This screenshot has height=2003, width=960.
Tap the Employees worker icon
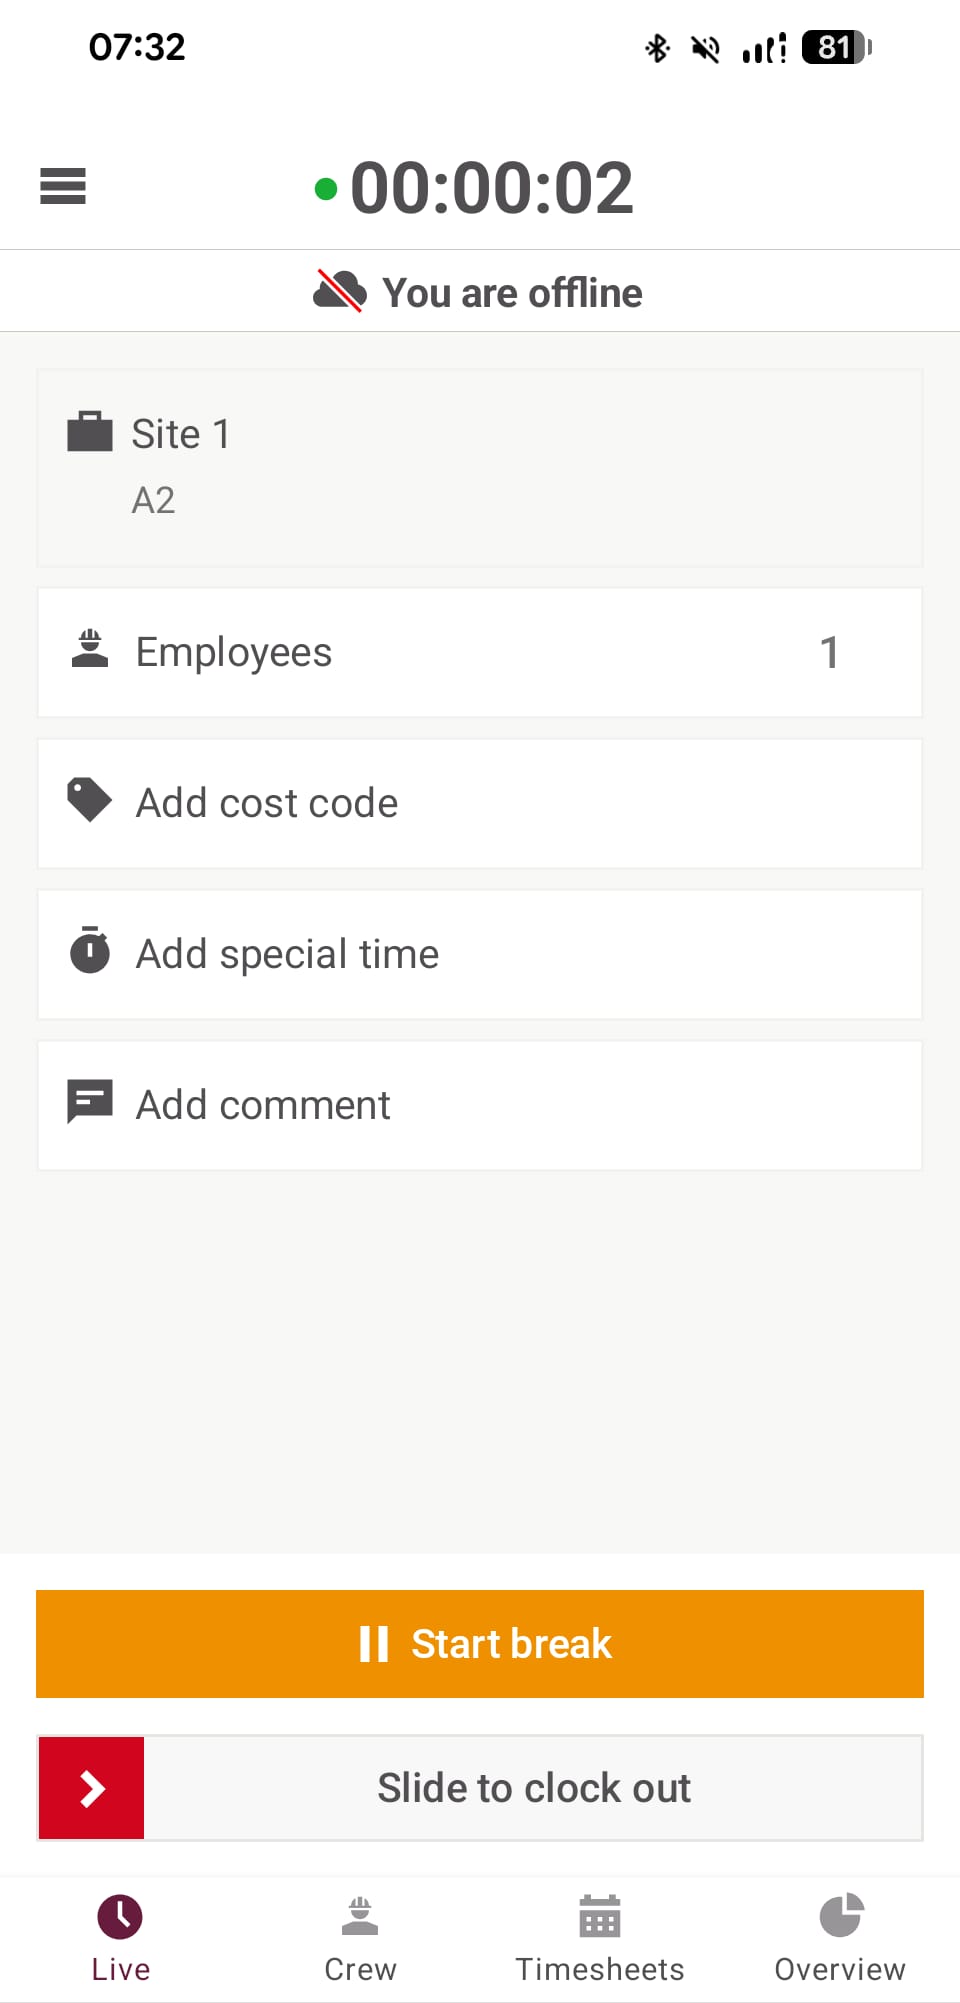(90, 650)
